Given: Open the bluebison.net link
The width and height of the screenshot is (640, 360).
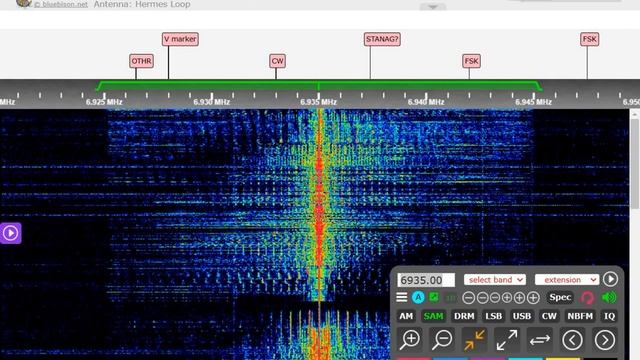Looking at the screenshot, I should [61, 4].
